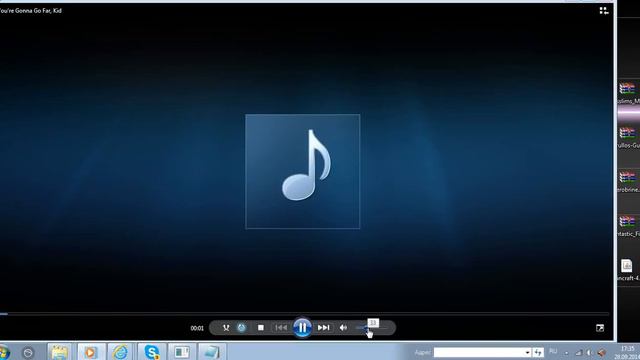Open File Explorer from taskbar
This screenshot has height=360, width=640.
tap(60, 352)
